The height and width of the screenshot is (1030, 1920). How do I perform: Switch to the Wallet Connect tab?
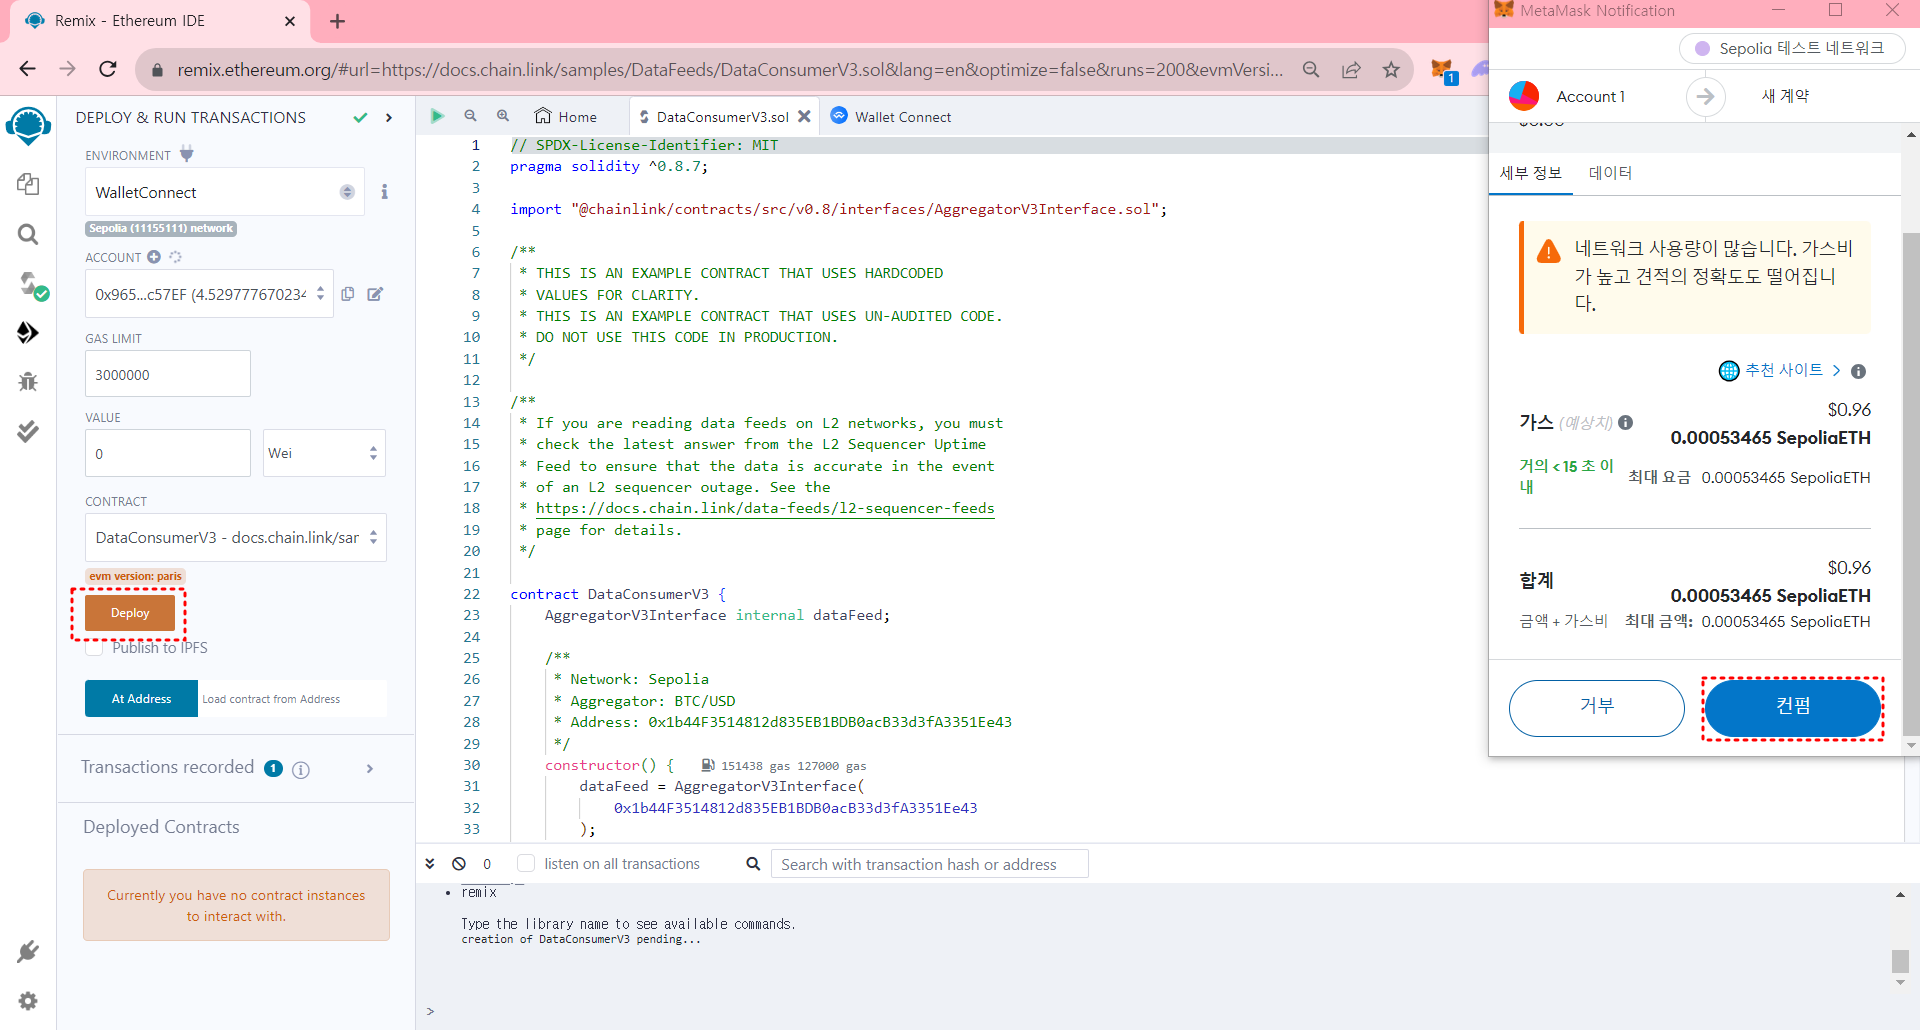(x=891, y=117)
